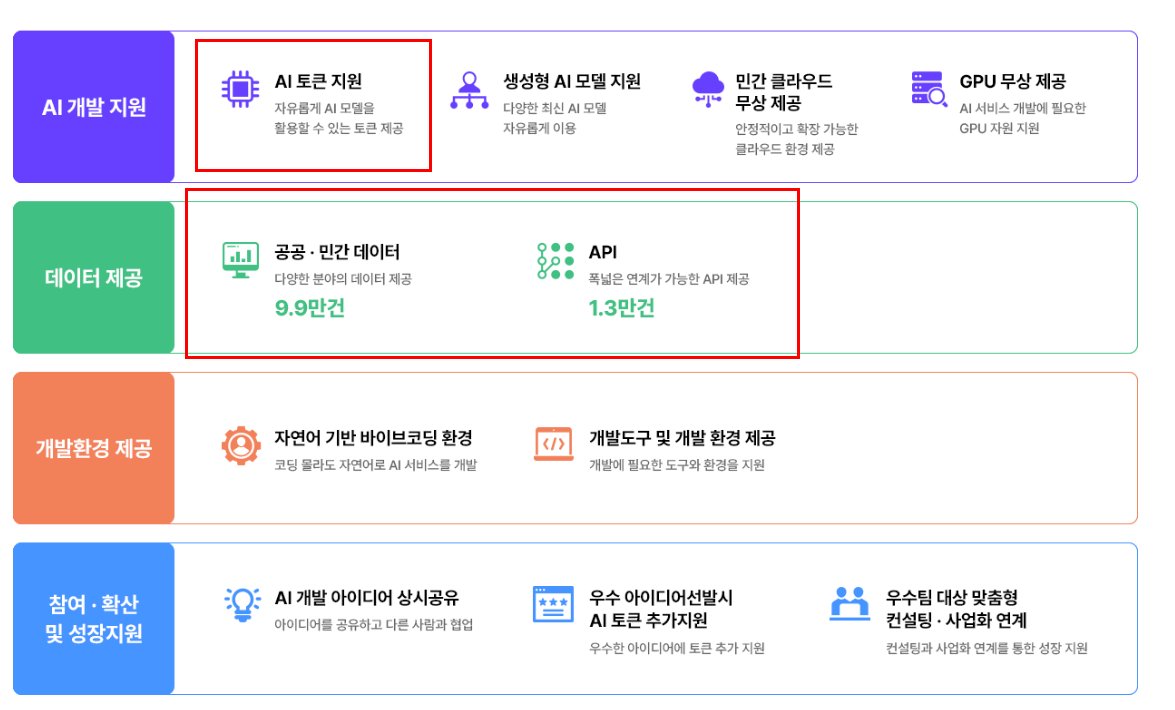The image size is (1175, 710).
Task: Open the API heading
Action: point(603,252)
